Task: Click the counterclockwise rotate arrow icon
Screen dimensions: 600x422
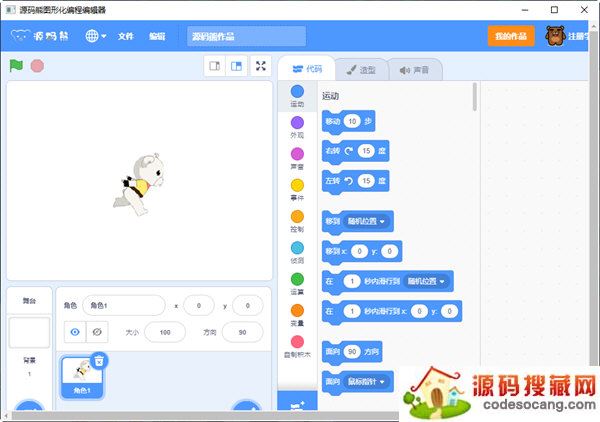Action: tap(348, 181)
